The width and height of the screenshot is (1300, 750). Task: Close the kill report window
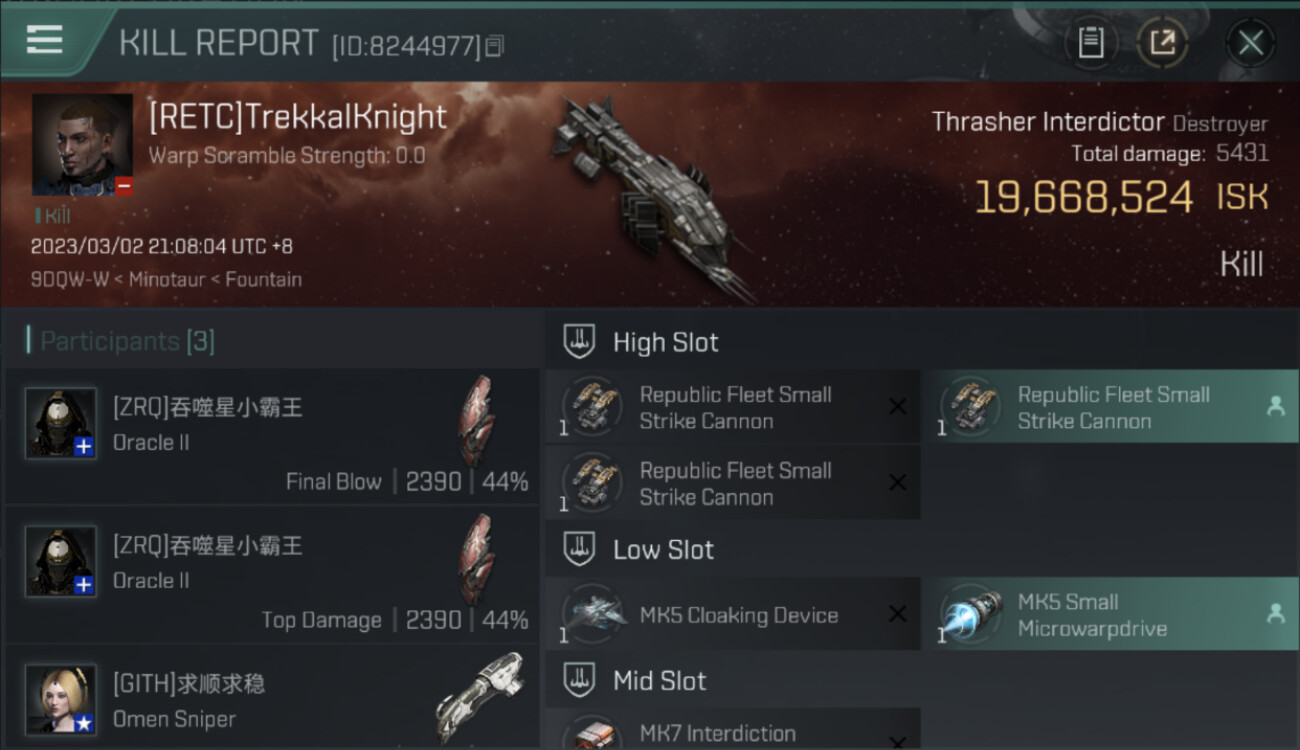[1250, 43]
